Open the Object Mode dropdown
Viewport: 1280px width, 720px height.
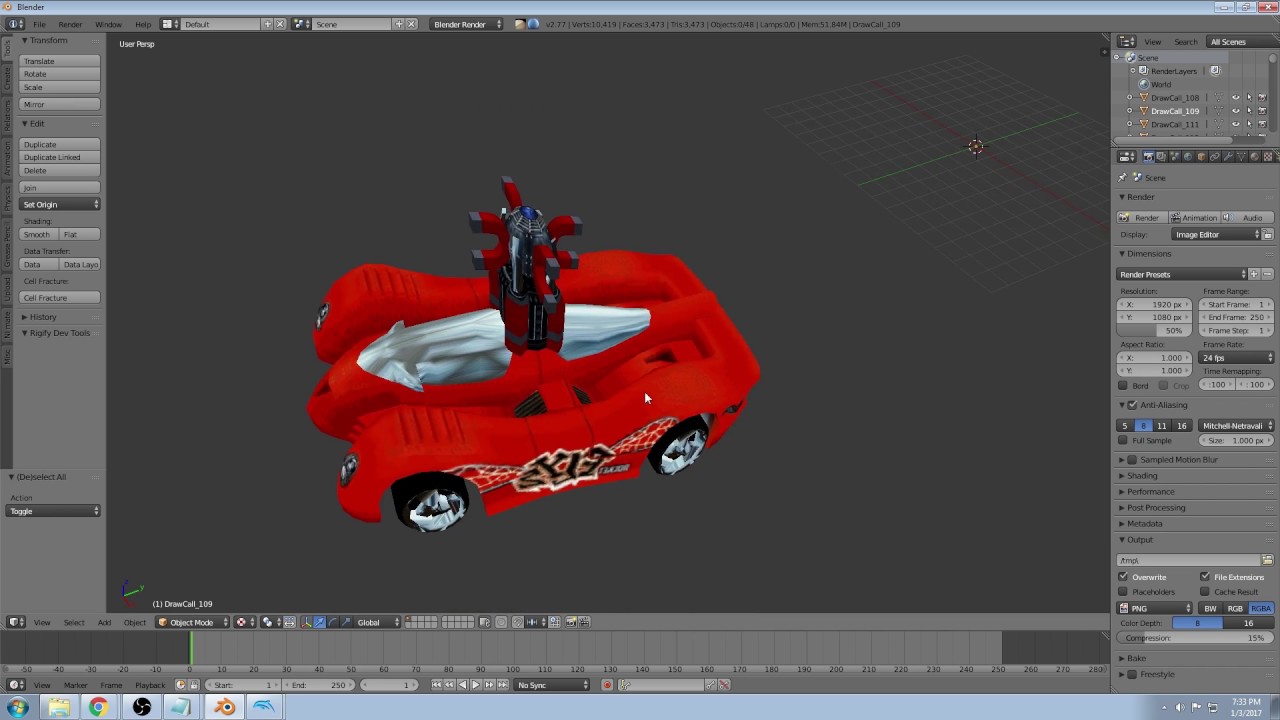(x=192, y=622)
